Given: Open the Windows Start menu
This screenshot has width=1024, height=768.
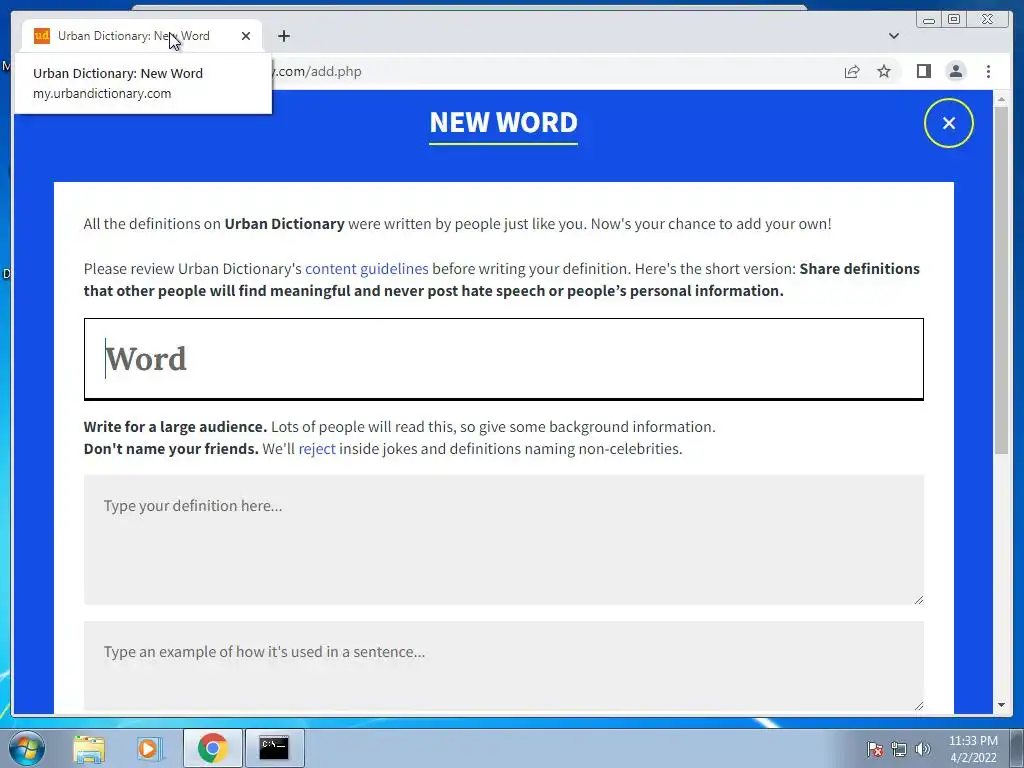Looking at the screenshot, I should pyautogui.click(x=27, y=748).
